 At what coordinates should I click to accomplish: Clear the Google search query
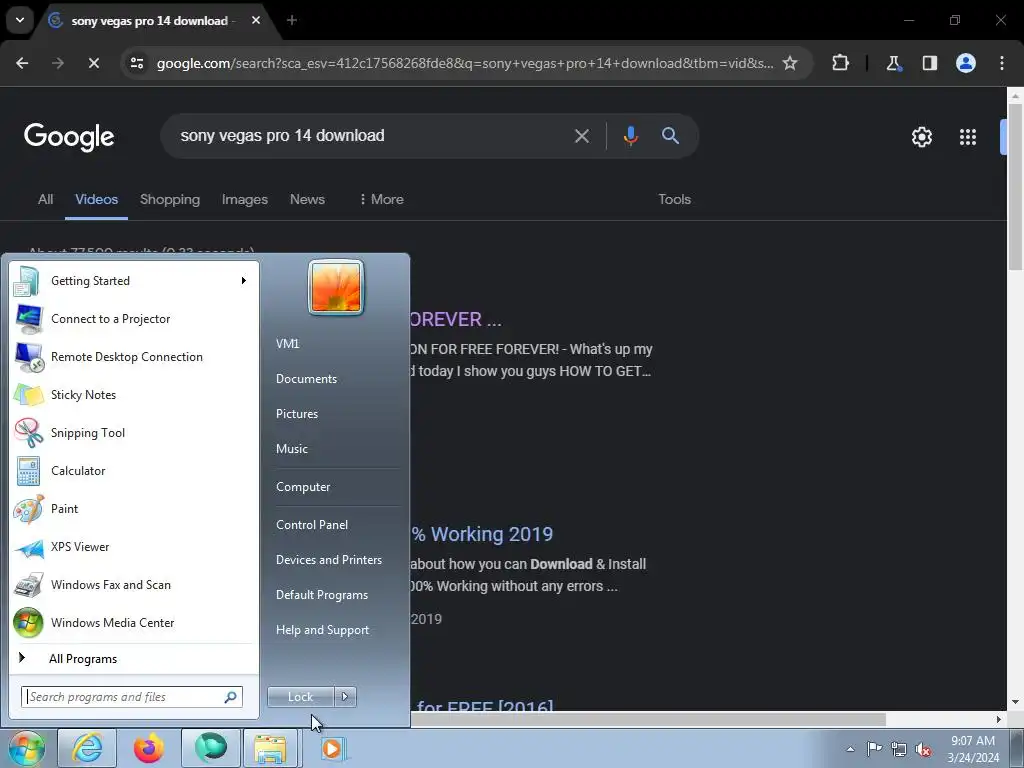tap(581, 136)
